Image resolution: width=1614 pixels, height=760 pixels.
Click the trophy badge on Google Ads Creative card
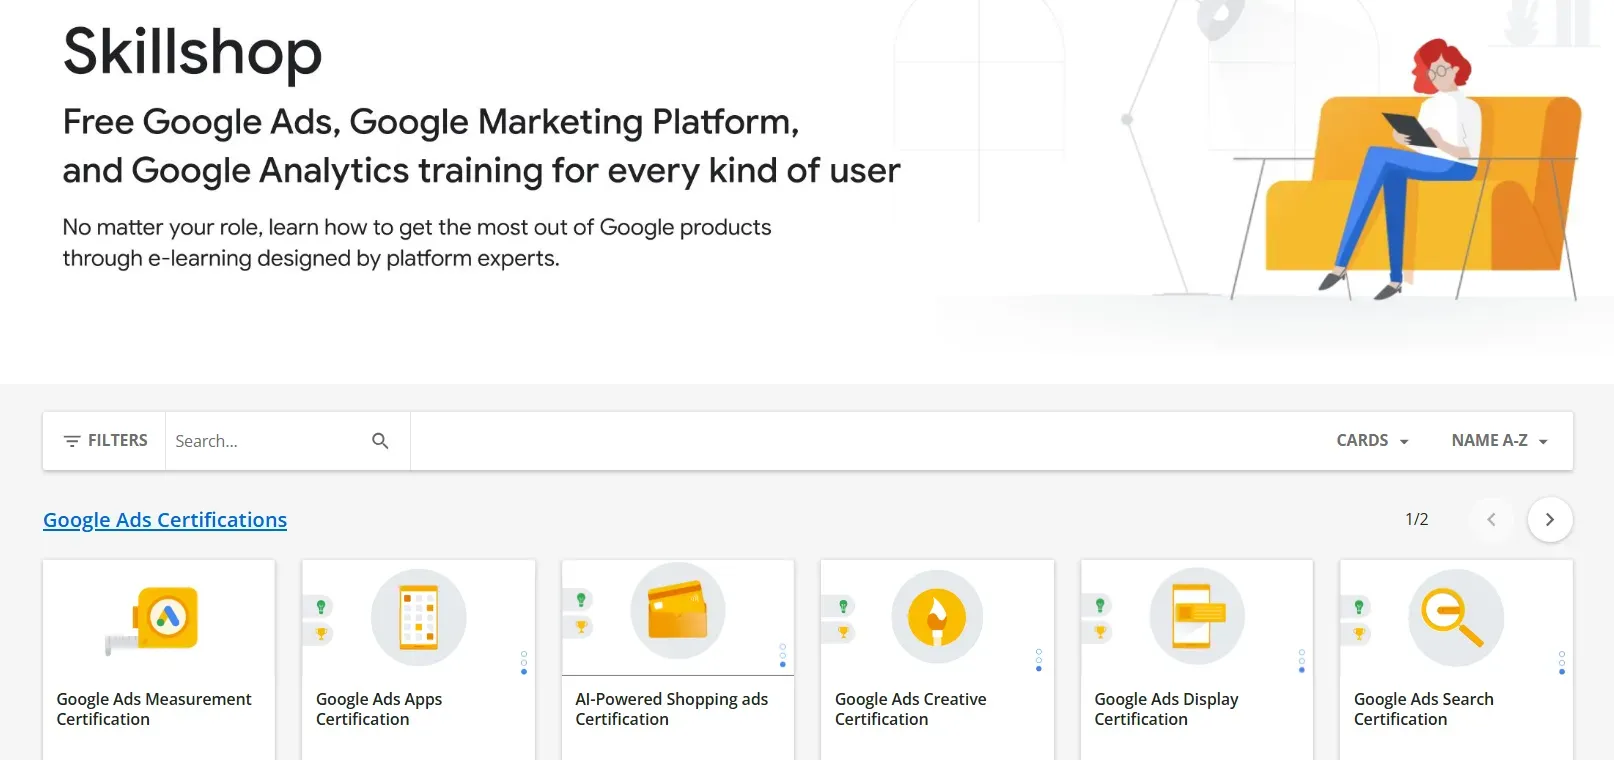click(x=843, y=632)
